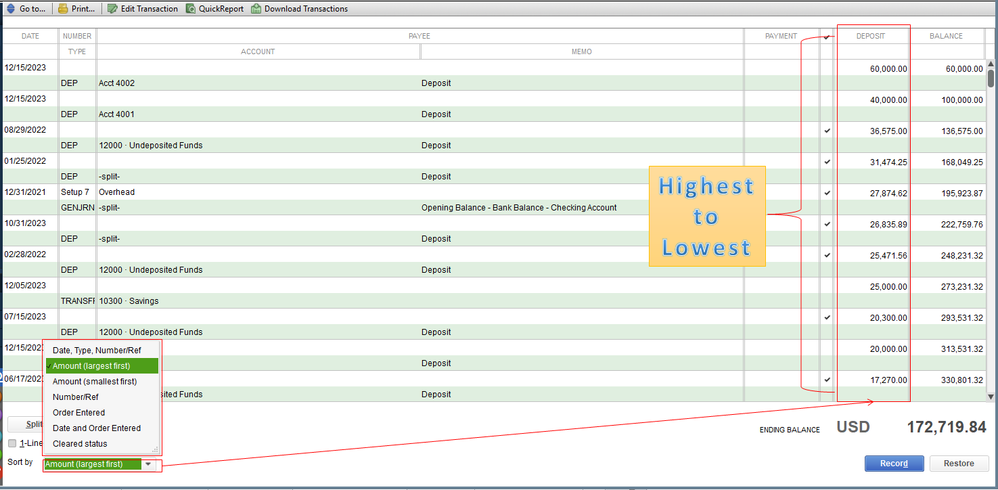
Task: Choose Amount (smallest first) sort option
Action: (x=94, y=381)
